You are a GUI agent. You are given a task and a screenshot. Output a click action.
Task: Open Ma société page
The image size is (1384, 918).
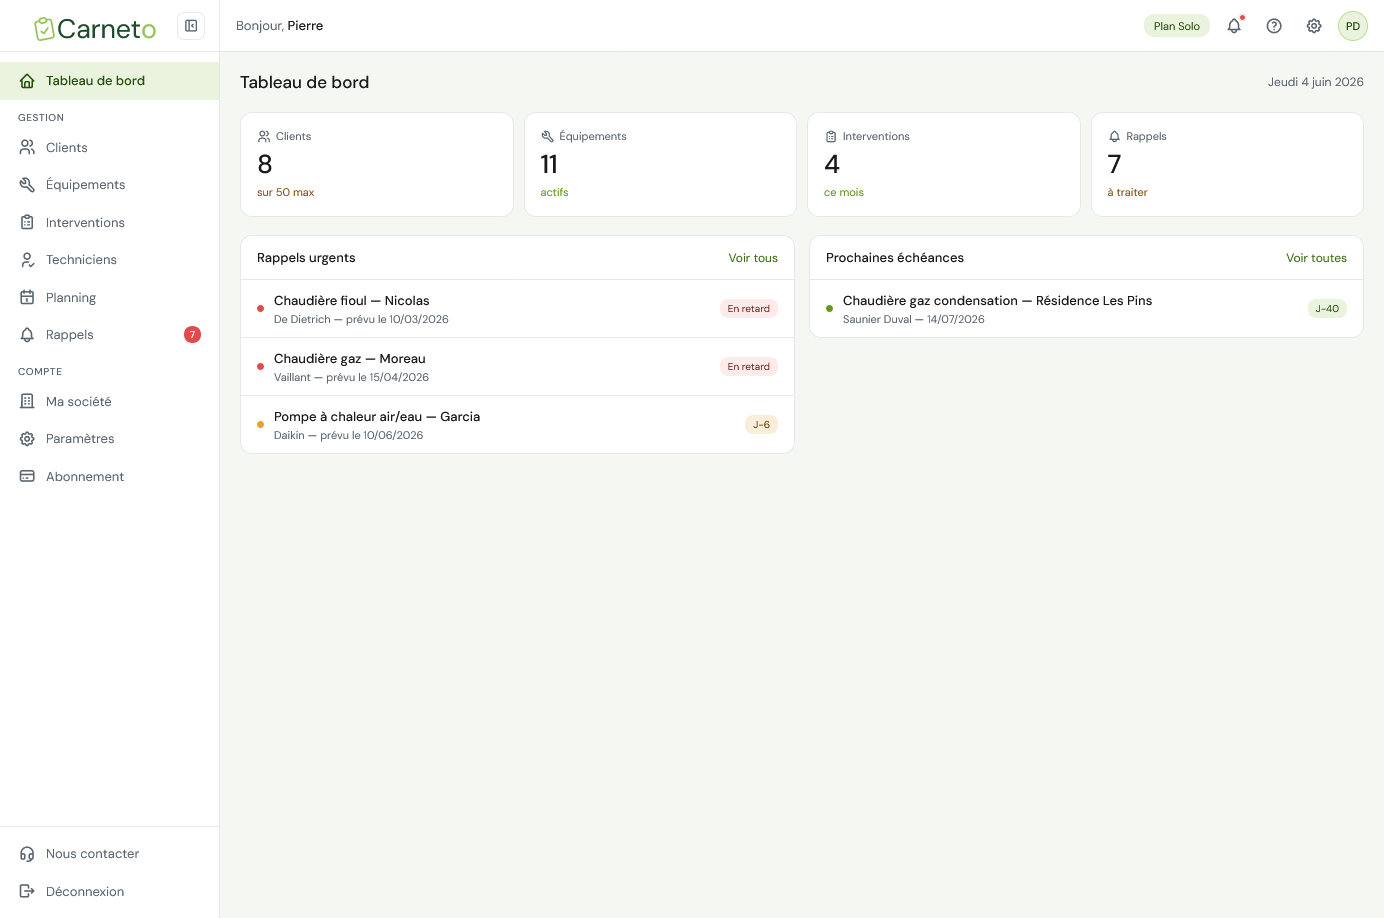tap(109, 401)
